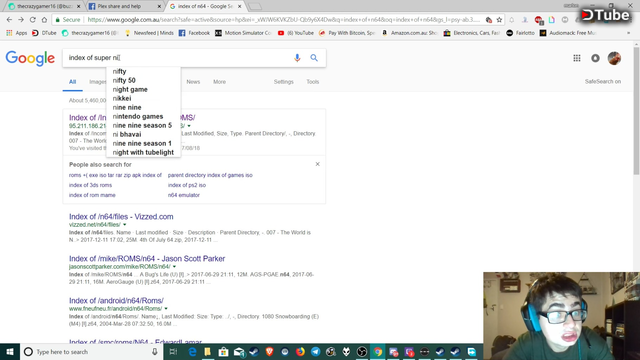This screenshot has height=360, width=640.
Task: Open Google notifications bell icon
Action: coord(596,58)
